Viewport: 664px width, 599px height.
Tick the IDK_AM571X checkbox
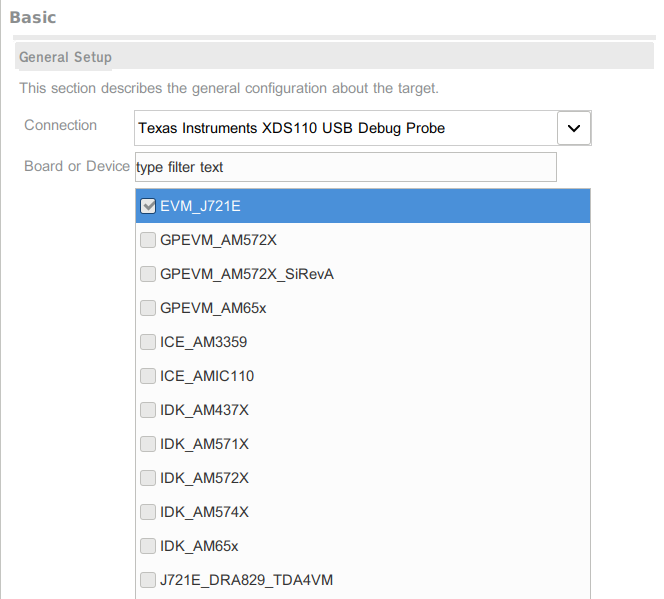(148, 444)
